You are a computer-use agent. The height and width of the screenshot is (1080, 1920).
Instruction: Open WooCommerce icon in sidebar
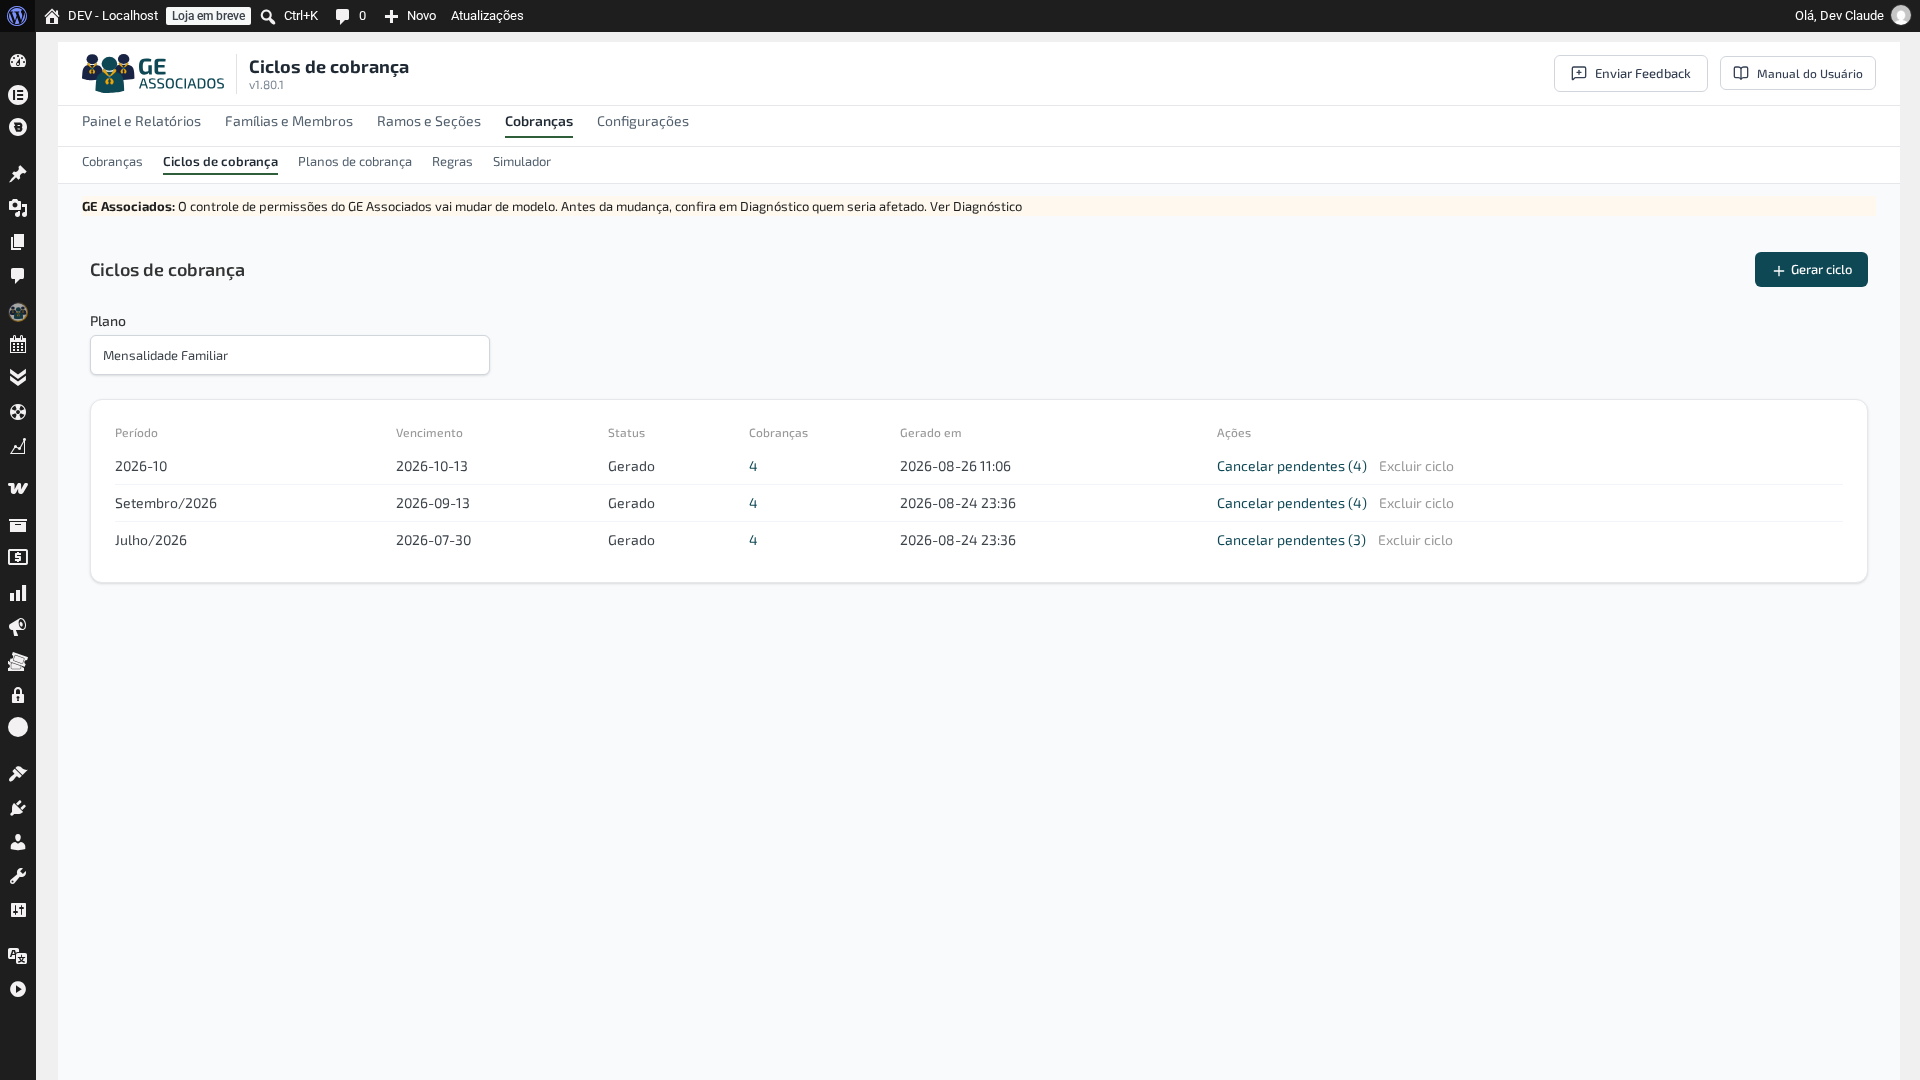pyautogui.click(x=18, y=489)
